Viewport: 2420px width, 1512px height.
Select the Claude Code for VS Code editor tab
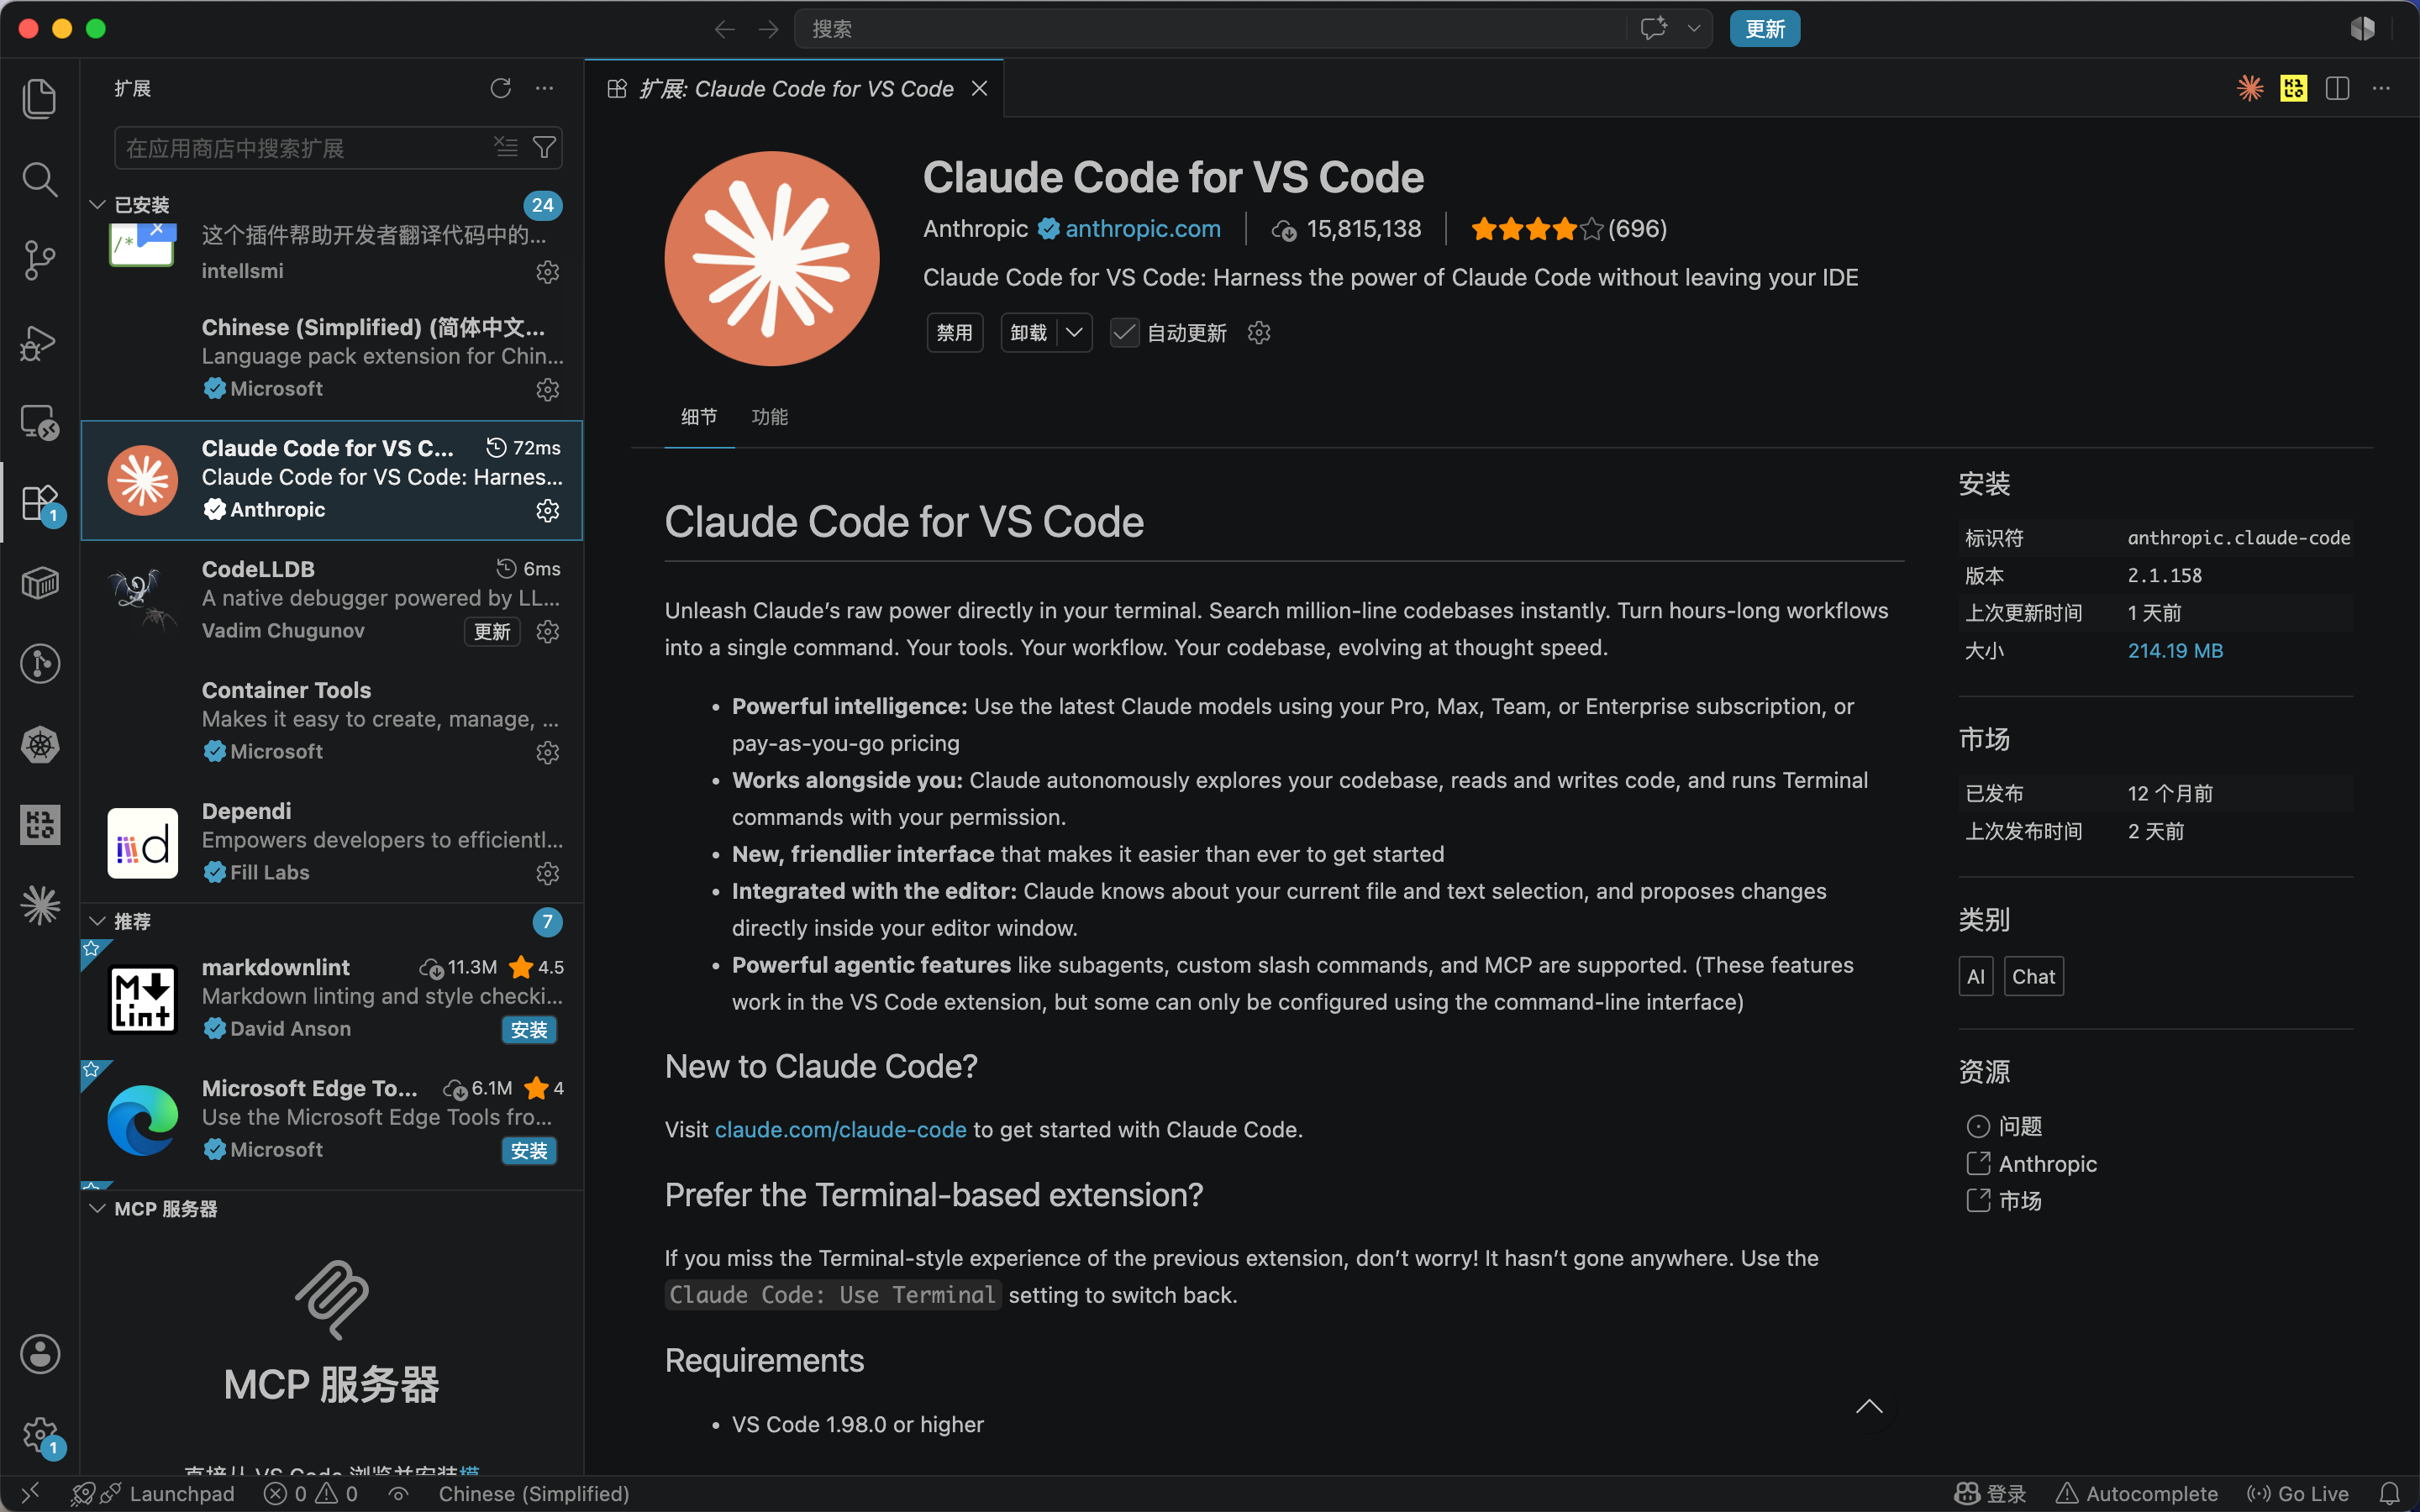(795, 89)
